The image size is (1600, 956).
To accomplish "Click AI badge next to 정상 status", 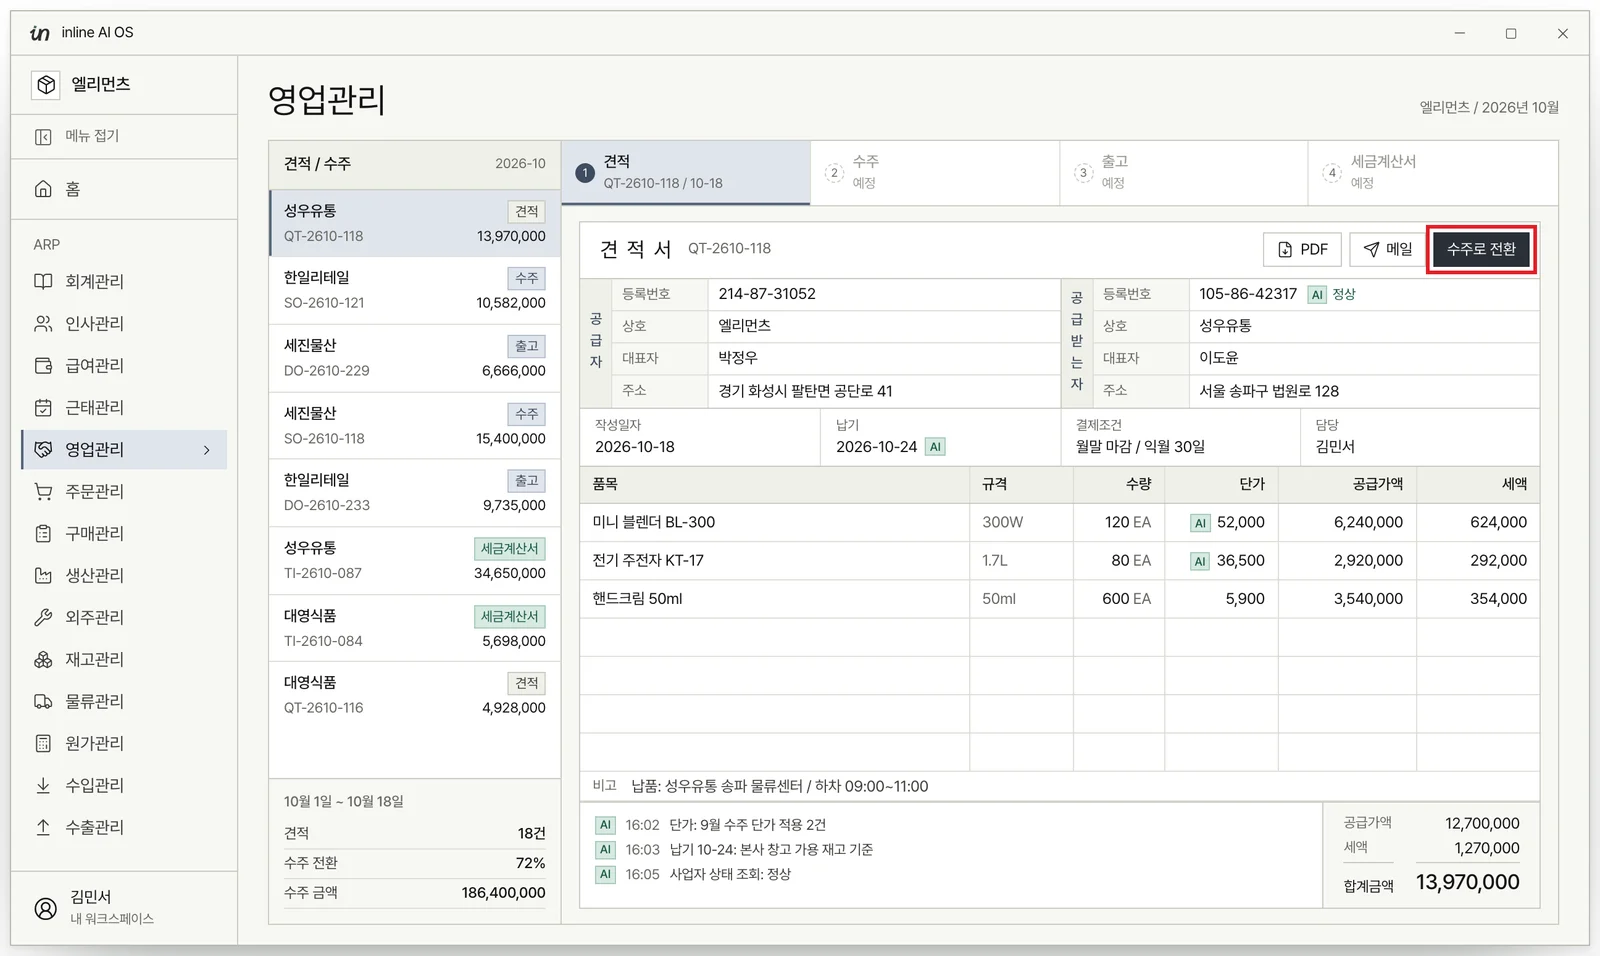I will coord(1317,295).
